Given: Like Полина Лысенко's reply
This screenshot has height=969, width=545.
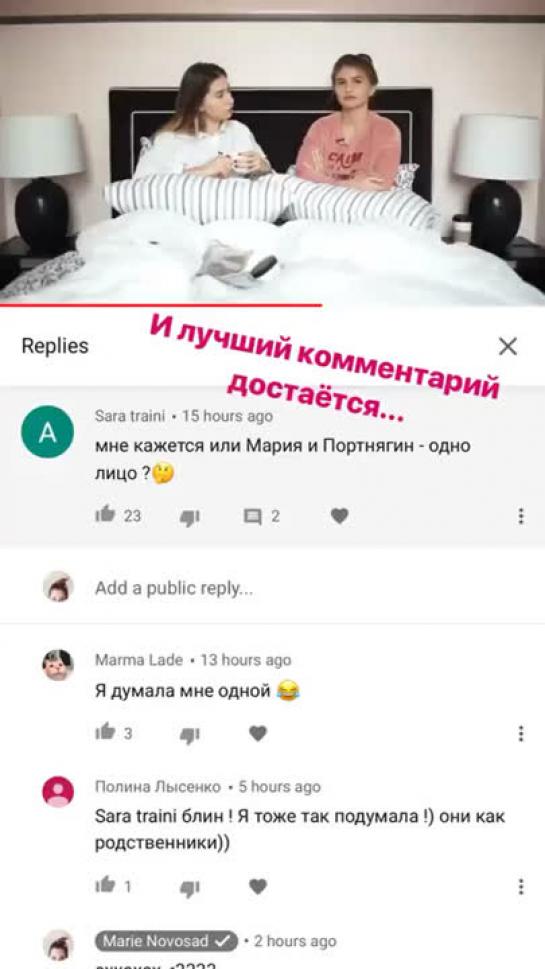Looking at the screenshot, I should (x=106, y=886).
